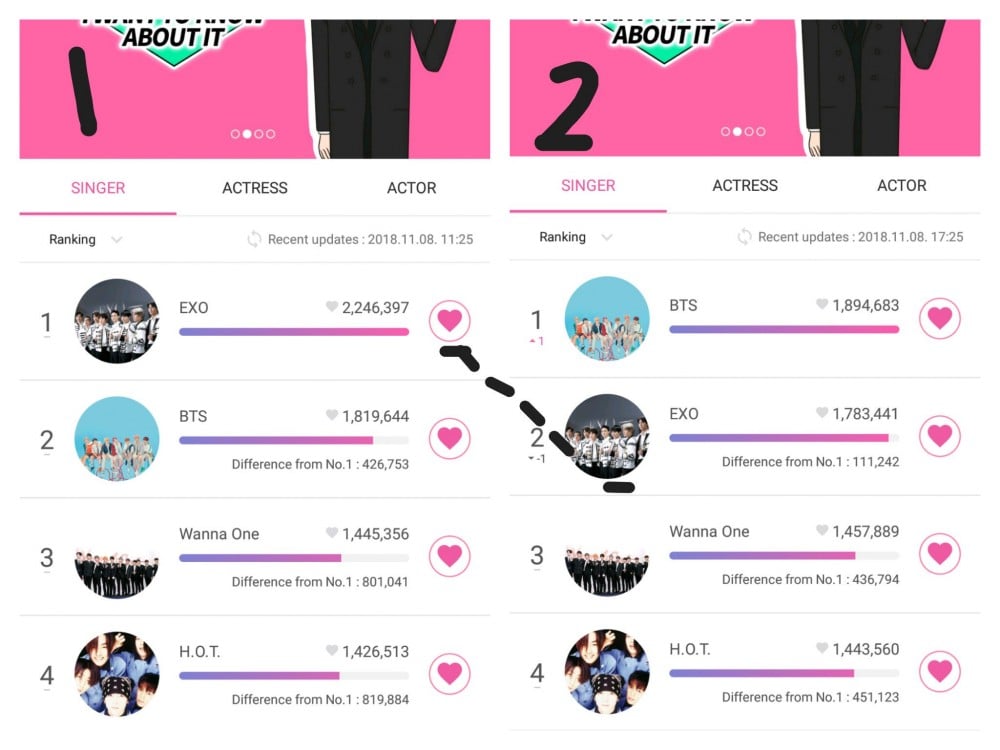
Task: Vote with heart for H.O.T. in left panel
Action: [x=450, y=673]
